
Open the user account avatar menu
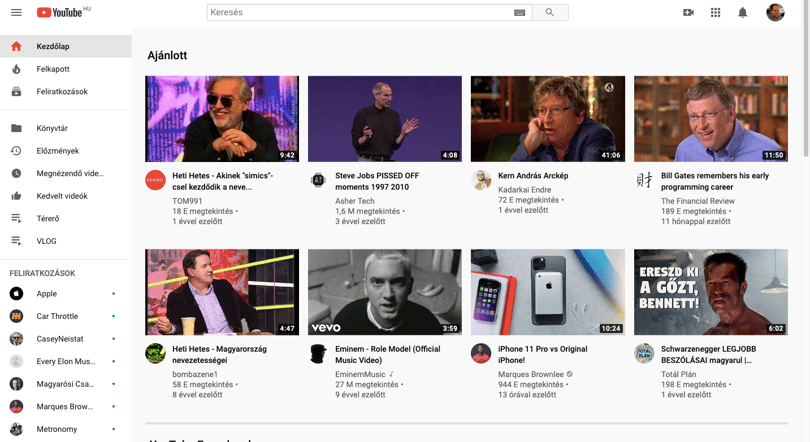pyautogui.click(x=775, y=12)
